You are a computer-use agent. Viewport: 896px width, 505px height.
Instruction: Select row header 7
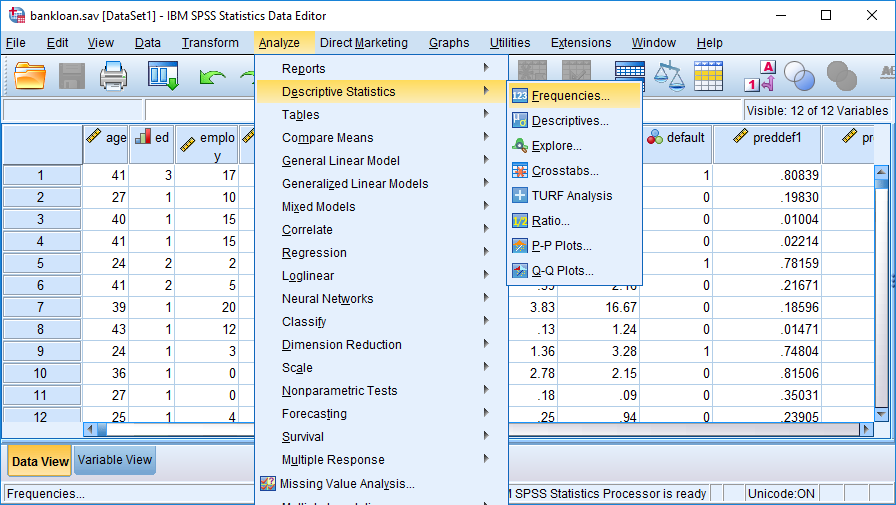(x=41, y=307)
